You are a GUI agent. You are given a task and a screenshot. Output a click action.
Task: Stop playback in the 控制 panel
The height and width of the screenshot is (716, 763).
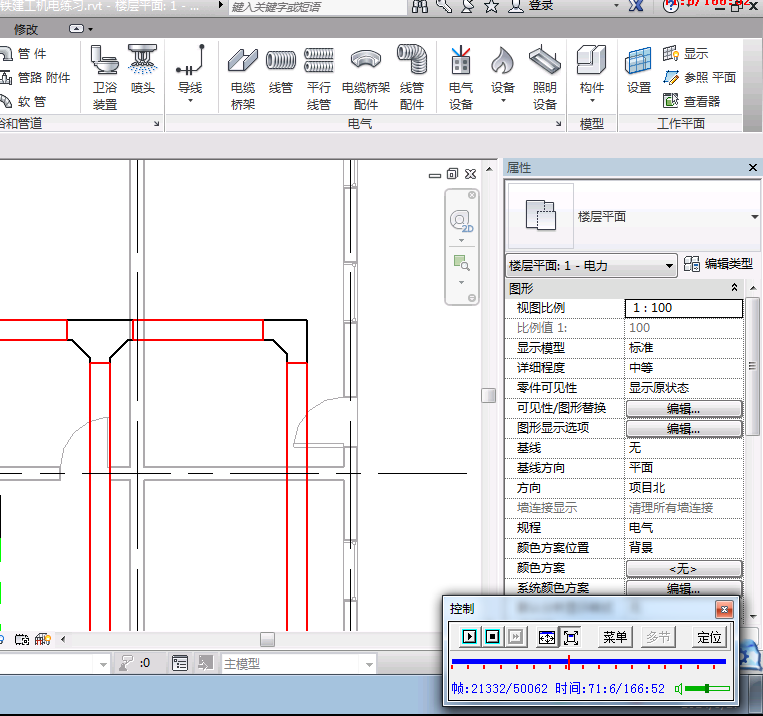click(493, 637)
